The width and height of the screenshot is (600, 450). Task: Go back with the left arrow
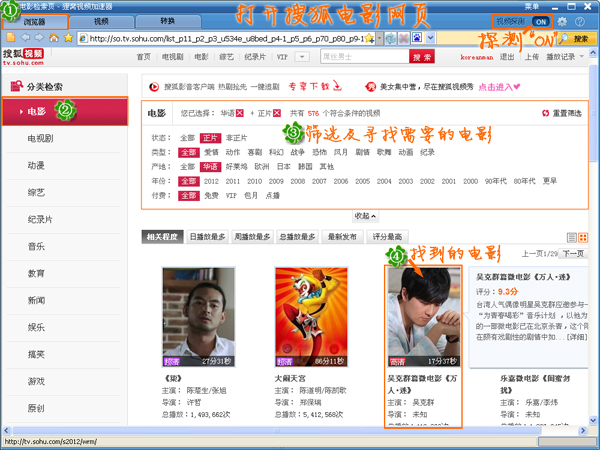point(25,38)
